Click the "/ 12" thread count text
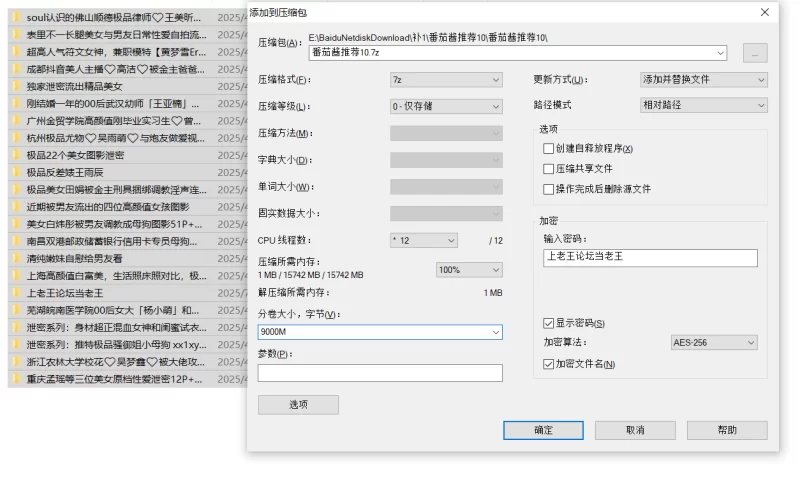The height and width of the screenshot is (484, 800). point(495,241)
